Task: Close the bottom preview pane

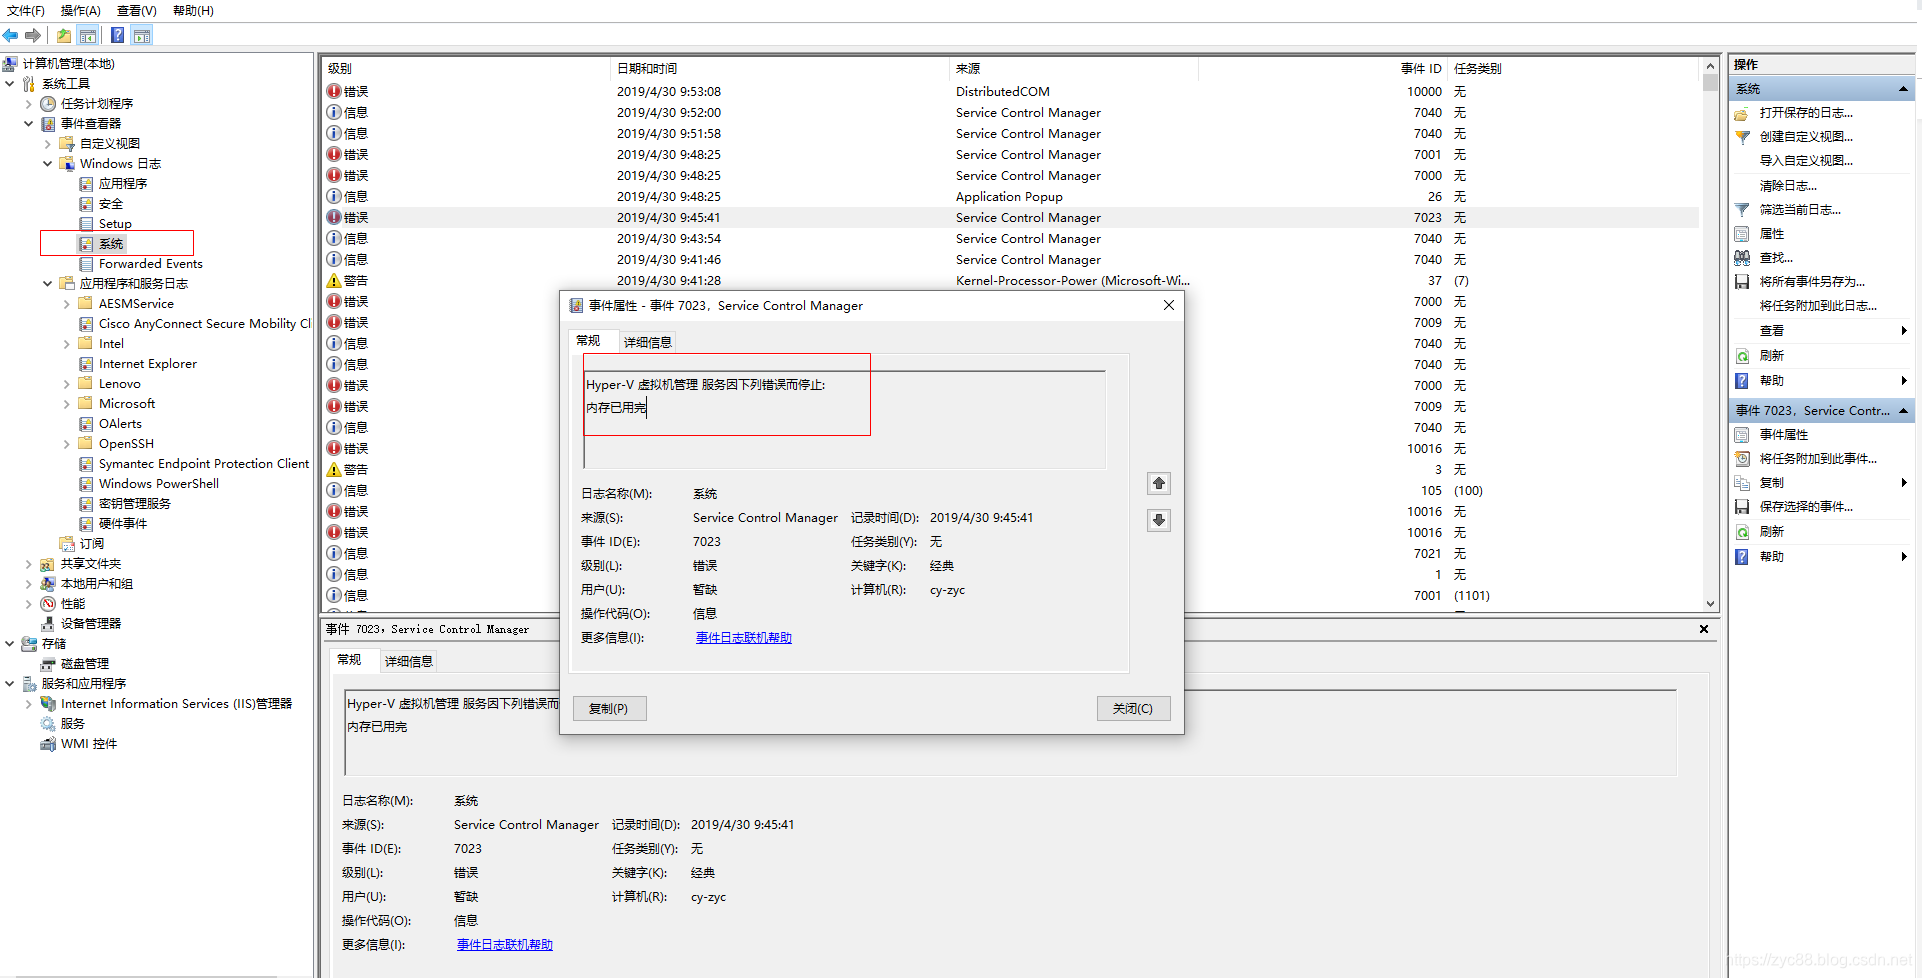Action: click(1704, 629)
